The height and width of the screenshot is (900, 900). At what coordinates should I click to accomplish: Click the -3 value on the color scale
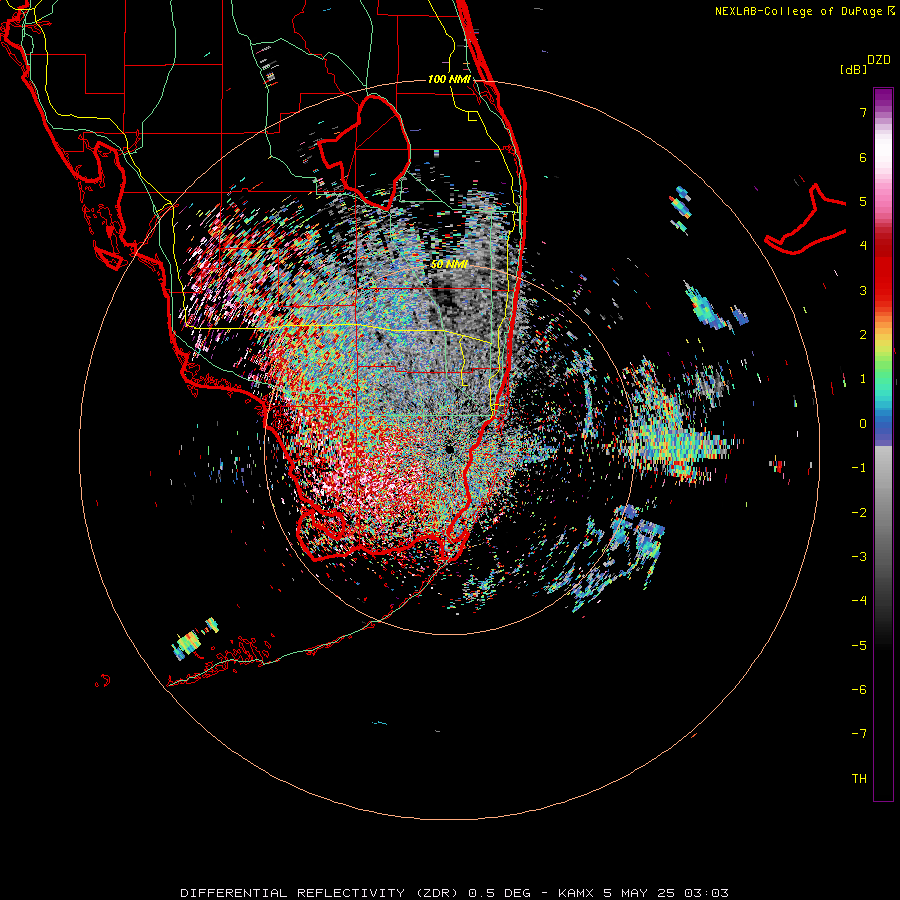point(859,557)
